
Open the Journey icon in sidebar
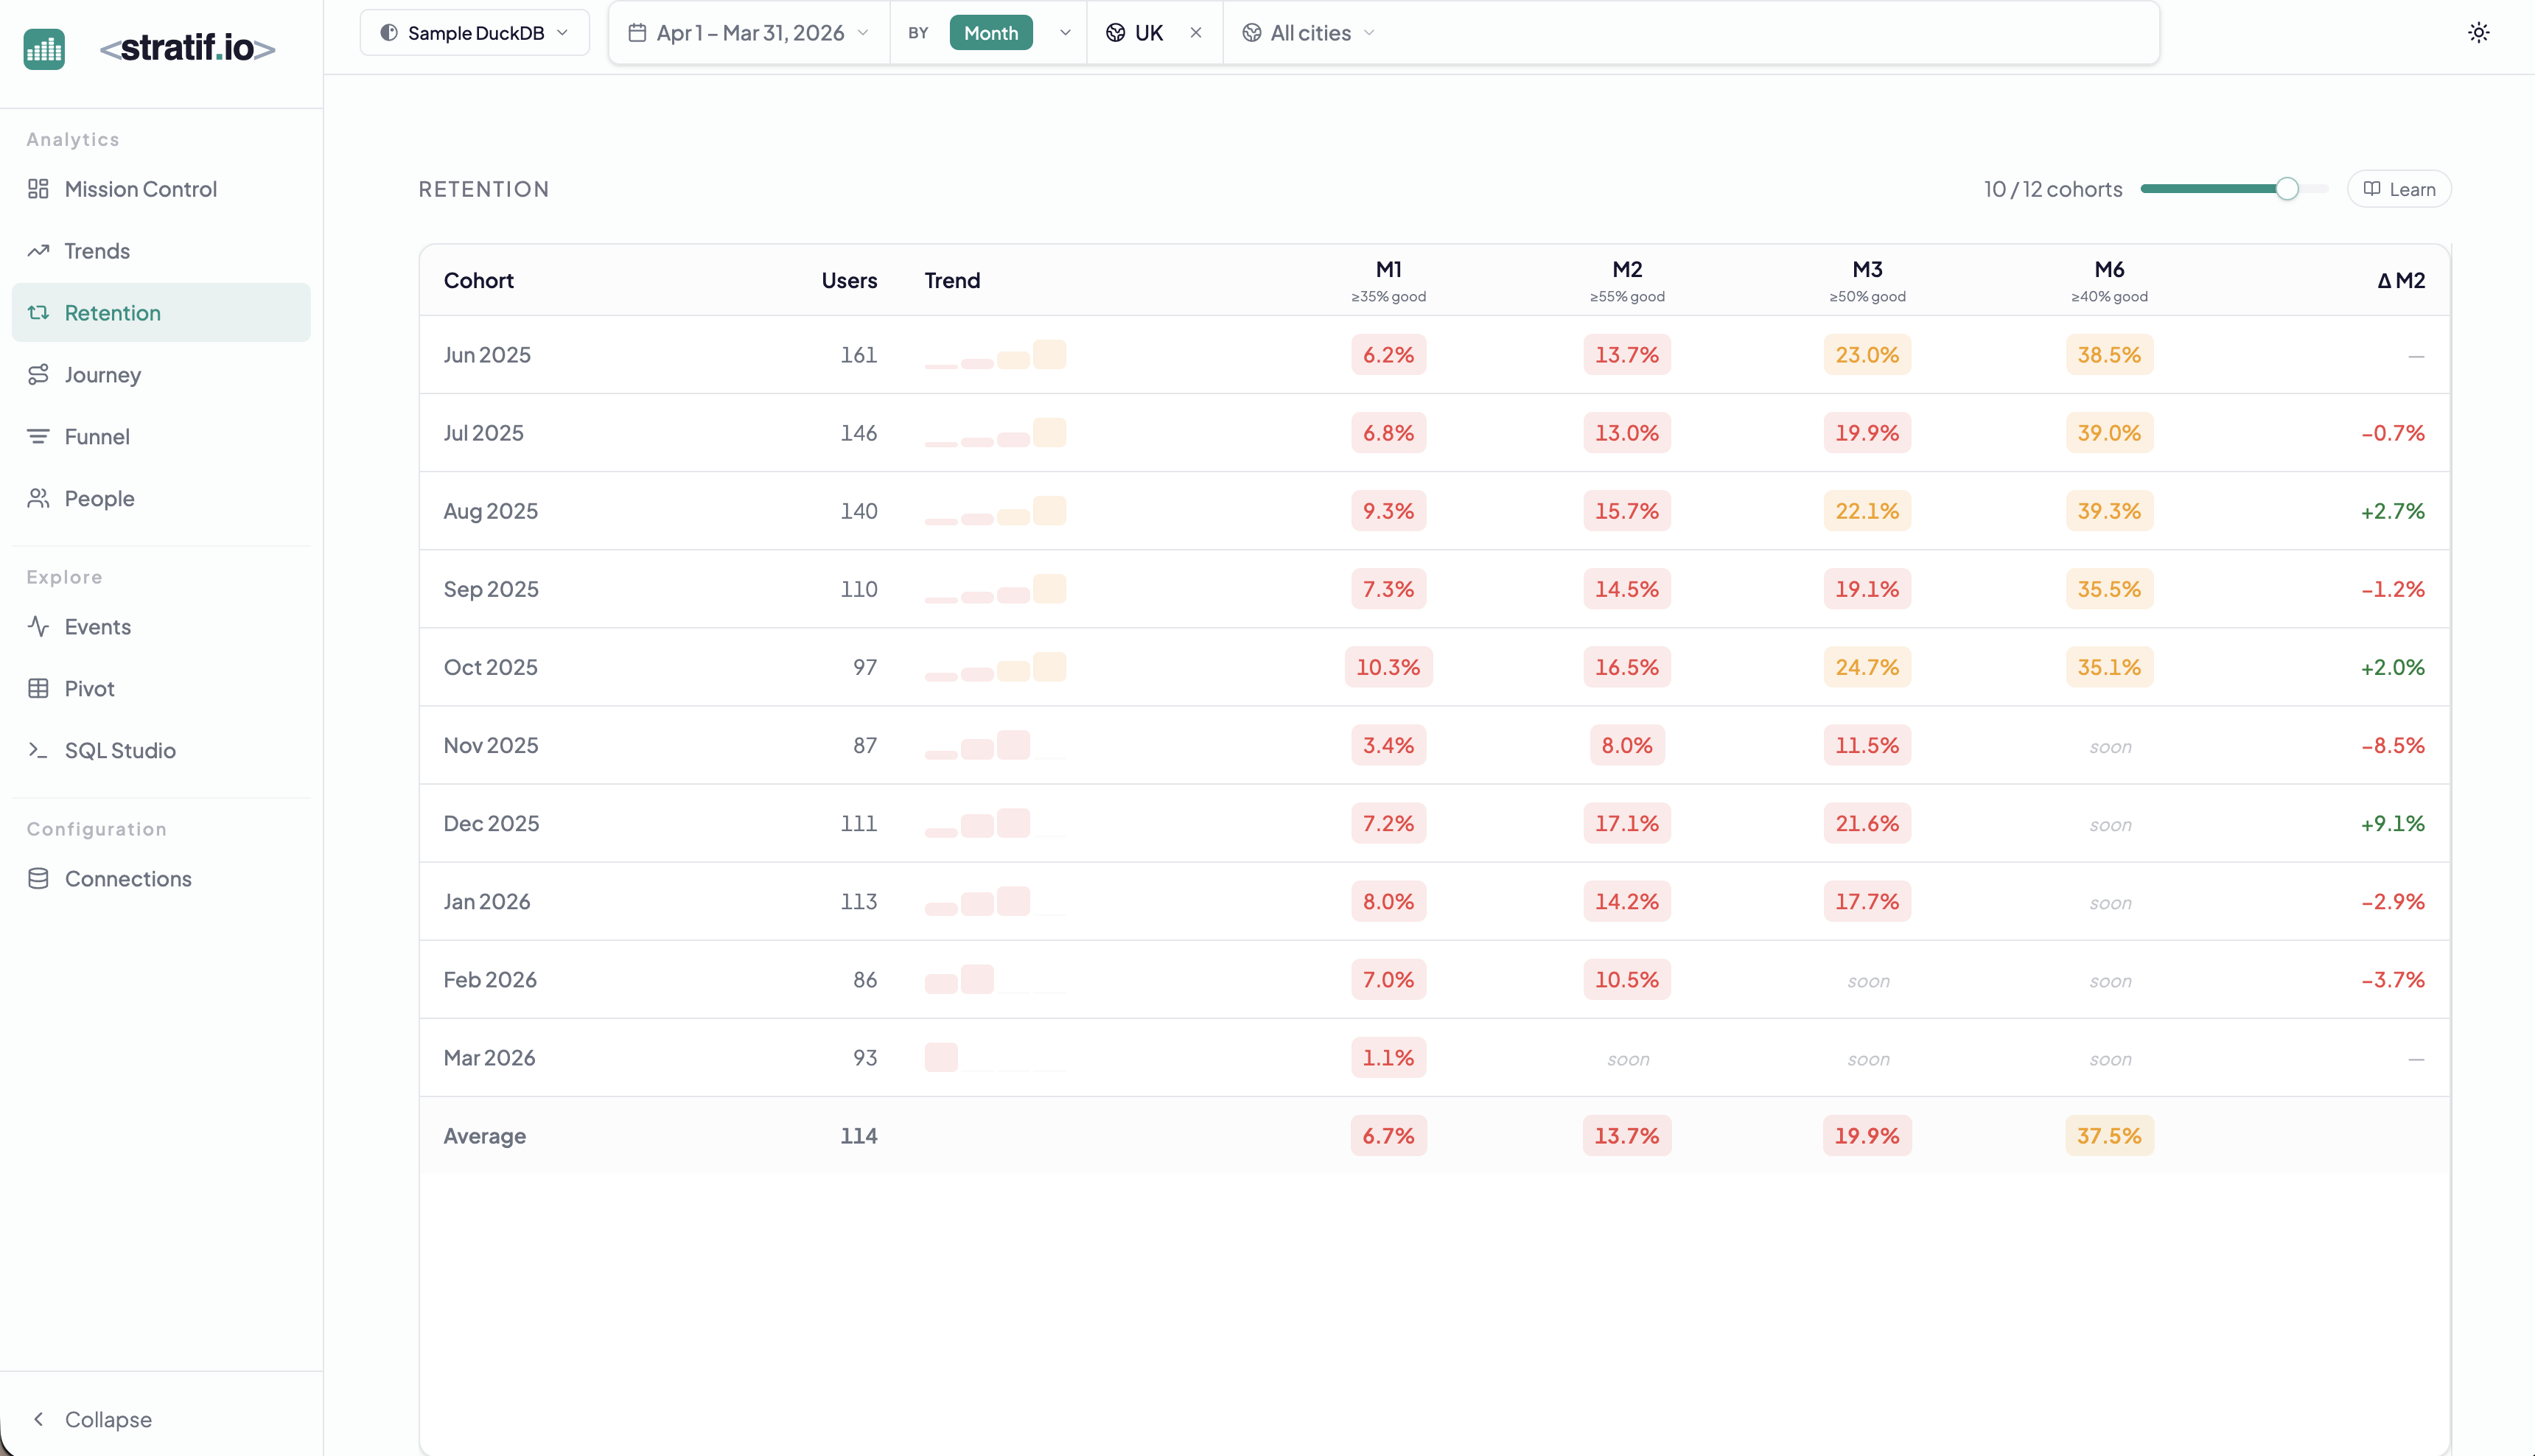click(x=38, y=375)
